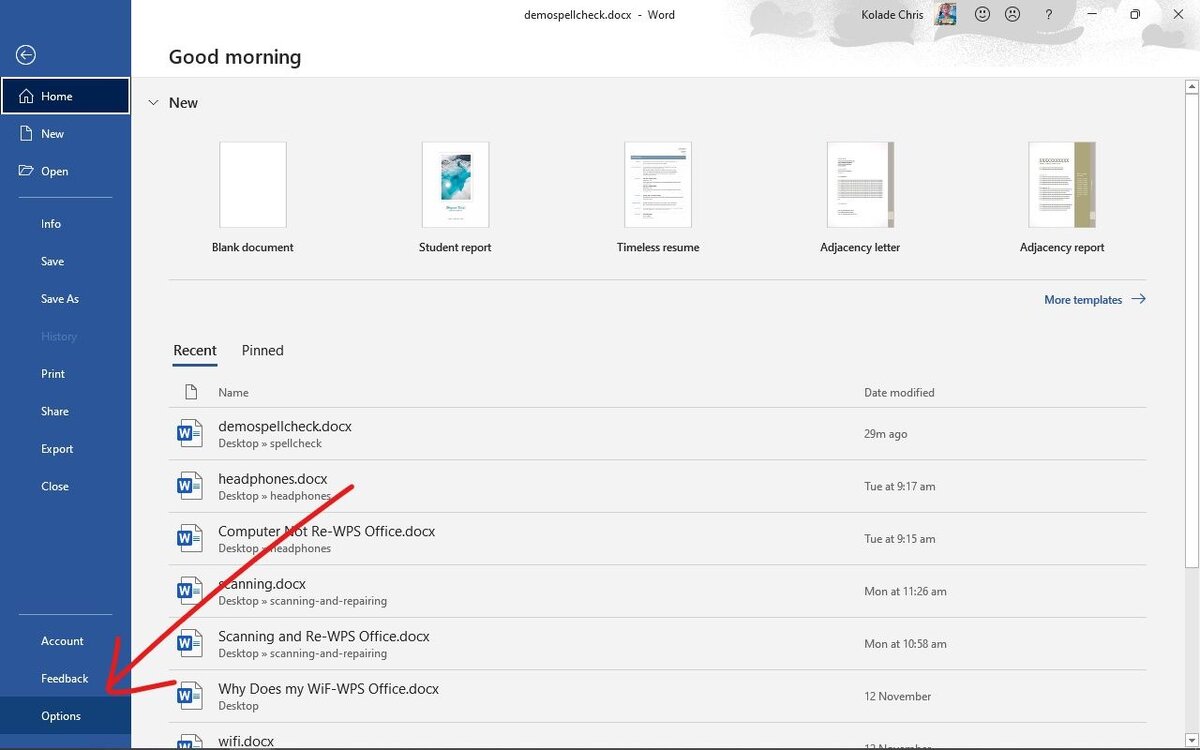Sort by the Date modified column header
Screen dimensions: 1200x750
899,393
